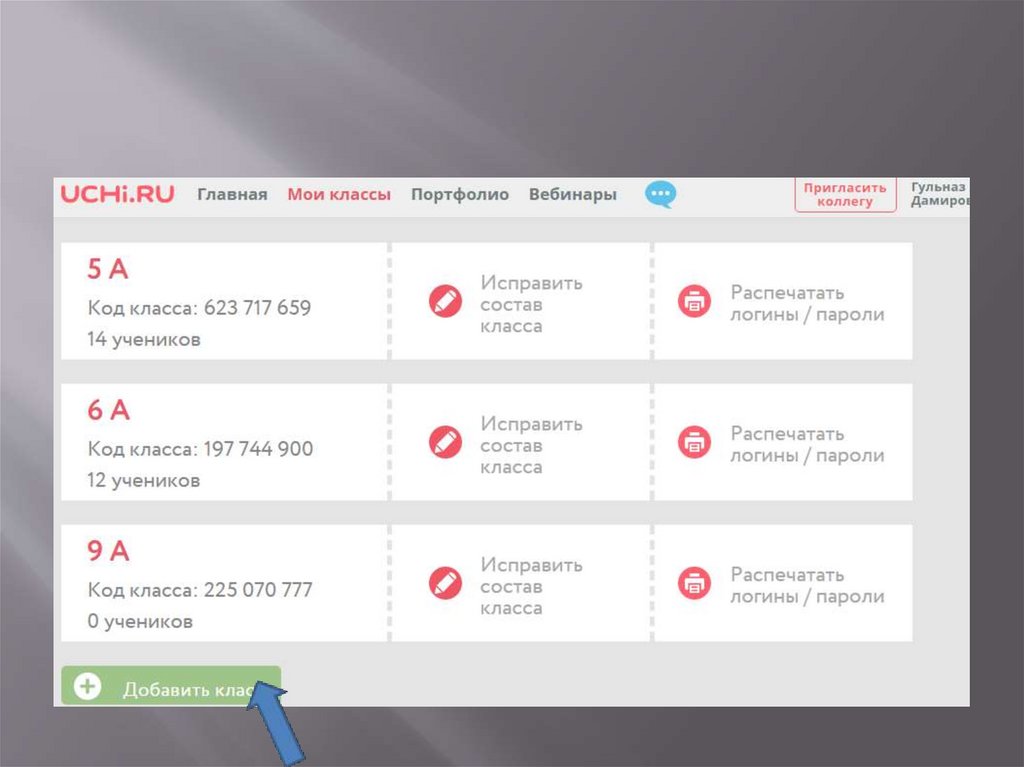The image size is (1024, 767).
Task: Open the blue chat bubble icon
Action: pyautogui.click(x=660, y=195)
